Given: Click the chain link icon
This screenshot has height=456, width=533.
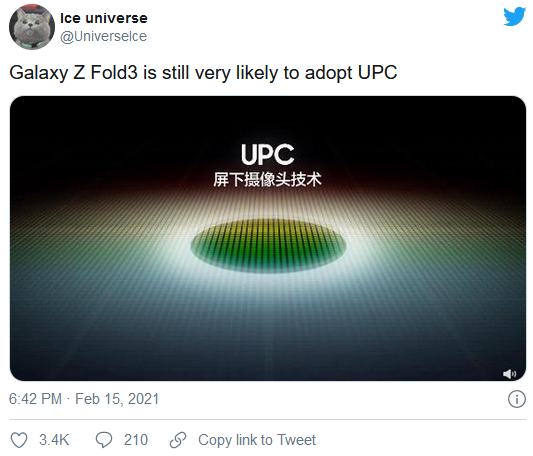Looking at the screenshot, I should click(178, 440).
